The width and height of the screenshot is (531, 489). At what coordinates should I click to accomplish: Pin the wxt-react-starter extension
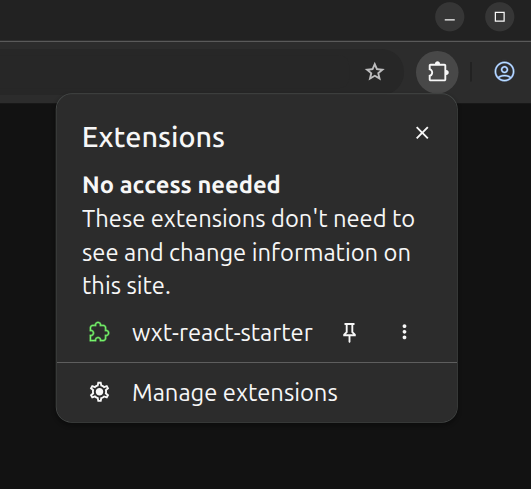349,332
